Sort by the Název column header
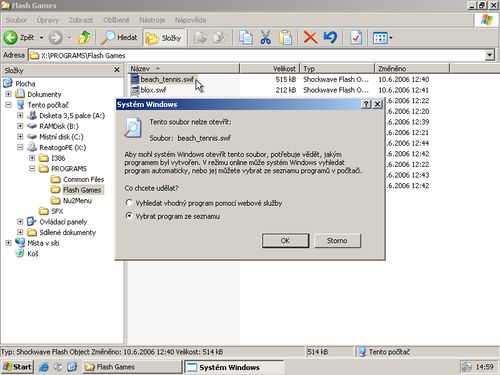 point(183,69)
